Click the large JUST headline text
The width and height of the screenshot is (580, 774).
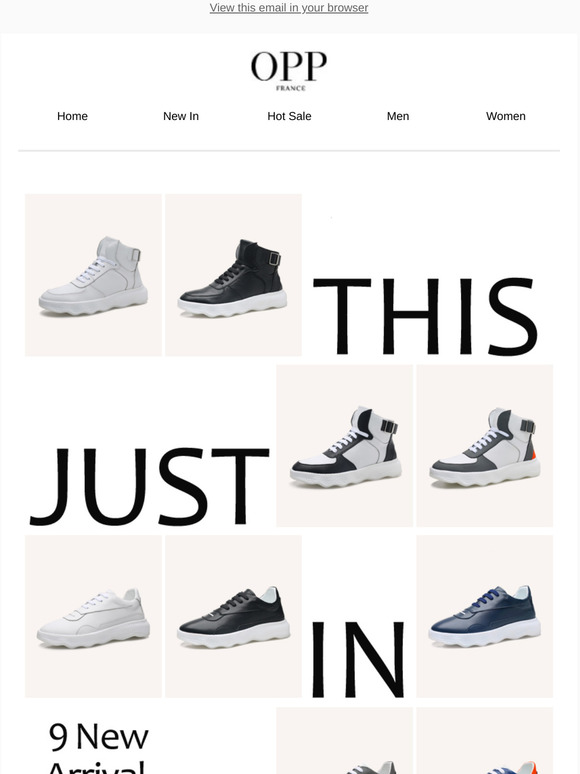[x=149, y=487]
